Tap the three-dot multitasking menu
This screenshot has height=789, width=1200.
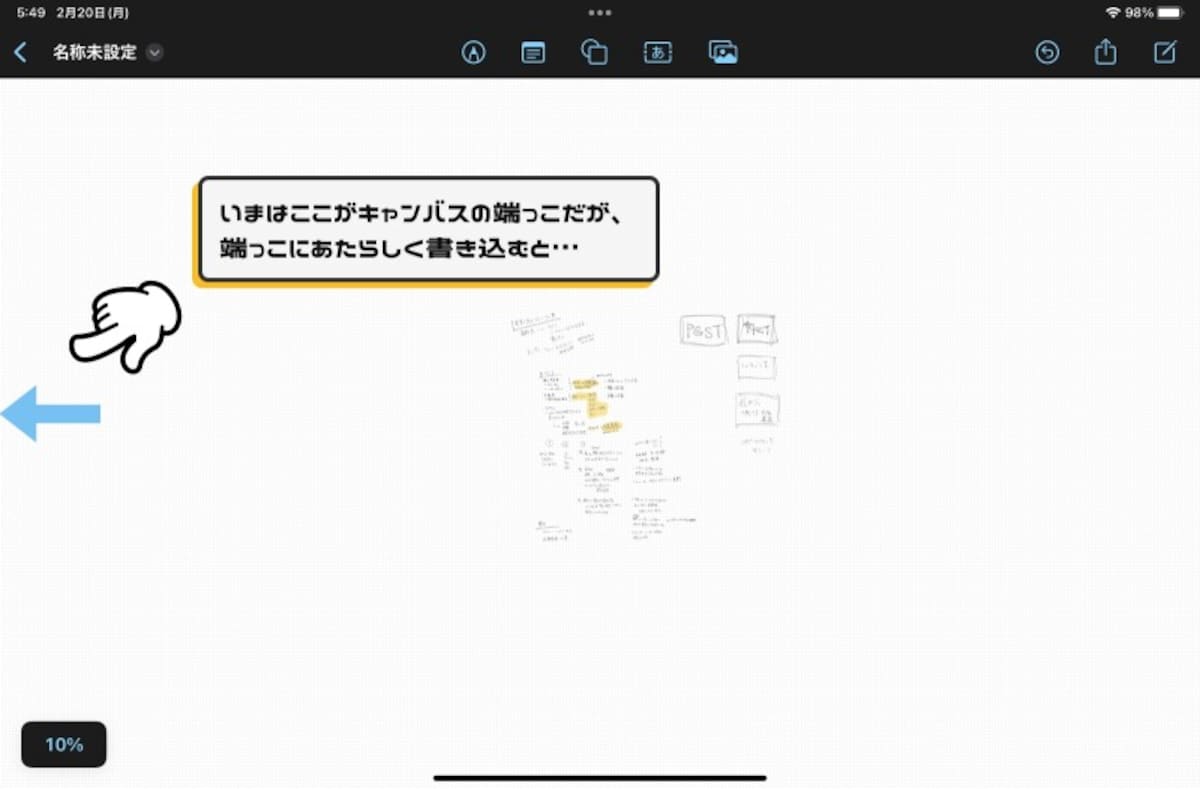600,13
